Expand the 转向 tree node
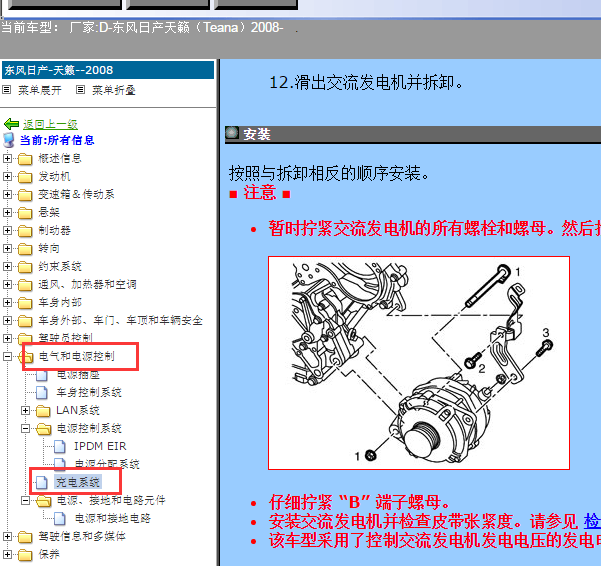The height and width of the screenshot is (566, 601). tap(7, 248)
